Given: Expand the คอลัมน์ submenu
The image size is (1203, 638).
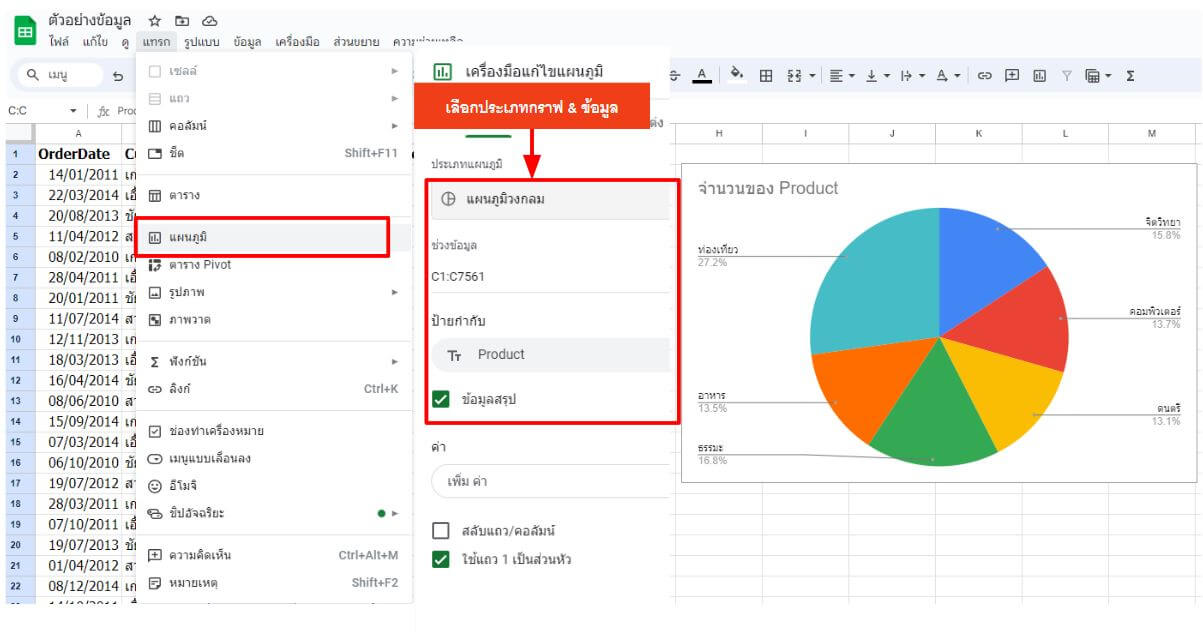Looking at the screenshot, I should coord(273,126).
